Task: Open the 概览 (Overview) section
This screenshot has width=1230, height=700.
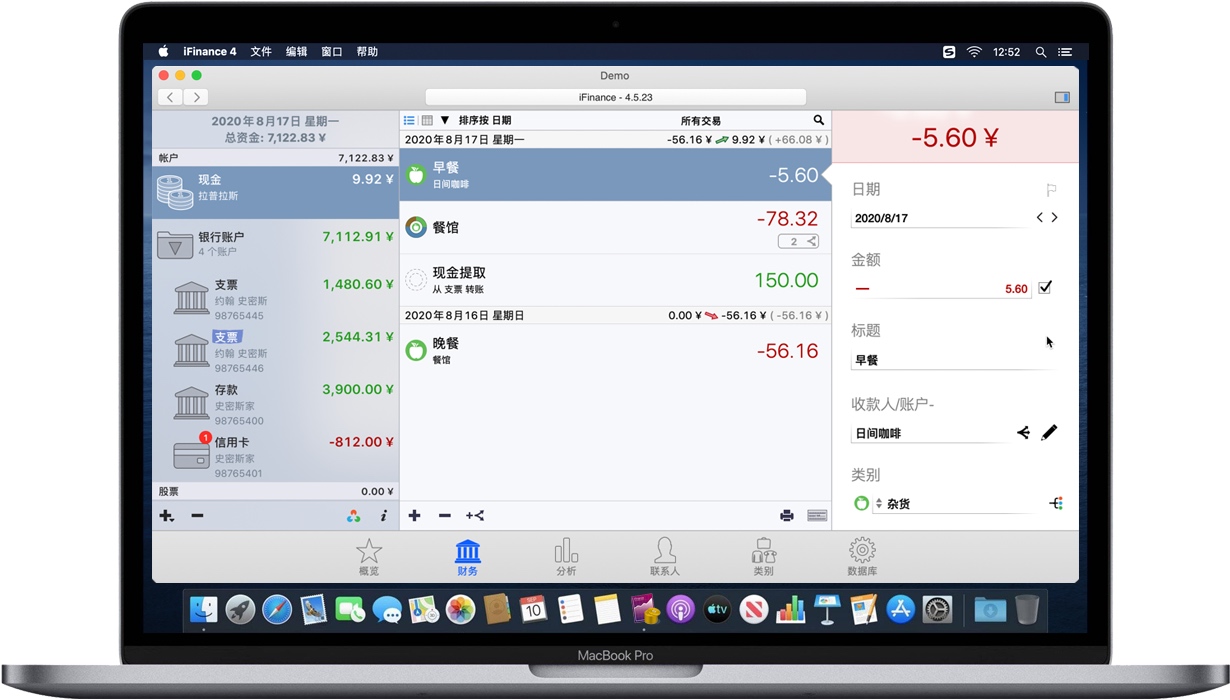Action: click(x=368, y=556)
